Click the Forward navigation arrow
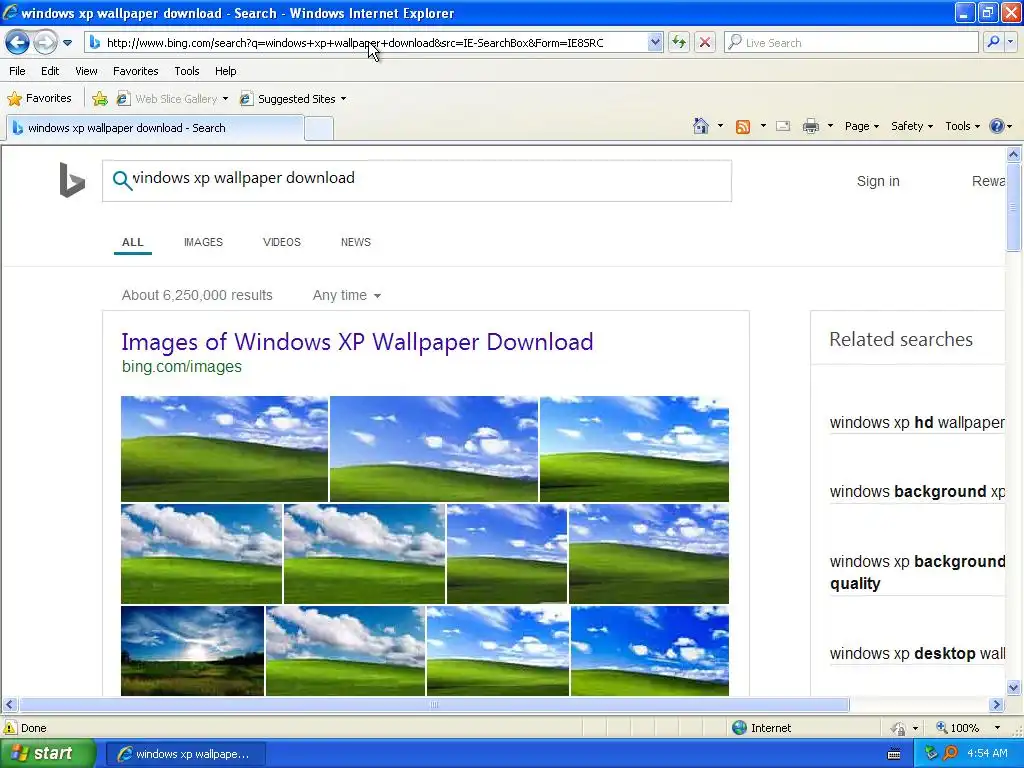Viewport: 1024px width, 768px height. pos(45,43)
